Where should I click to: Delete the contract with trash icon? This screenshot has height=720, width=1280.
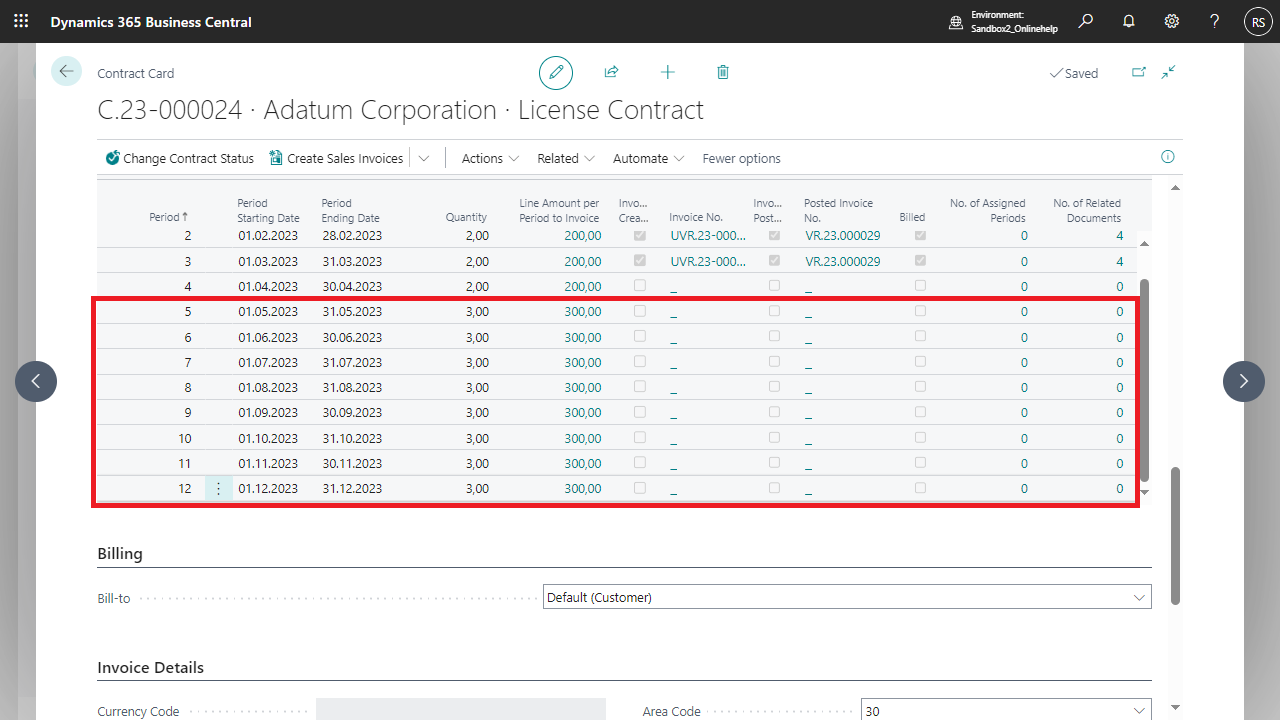(723, 73)
